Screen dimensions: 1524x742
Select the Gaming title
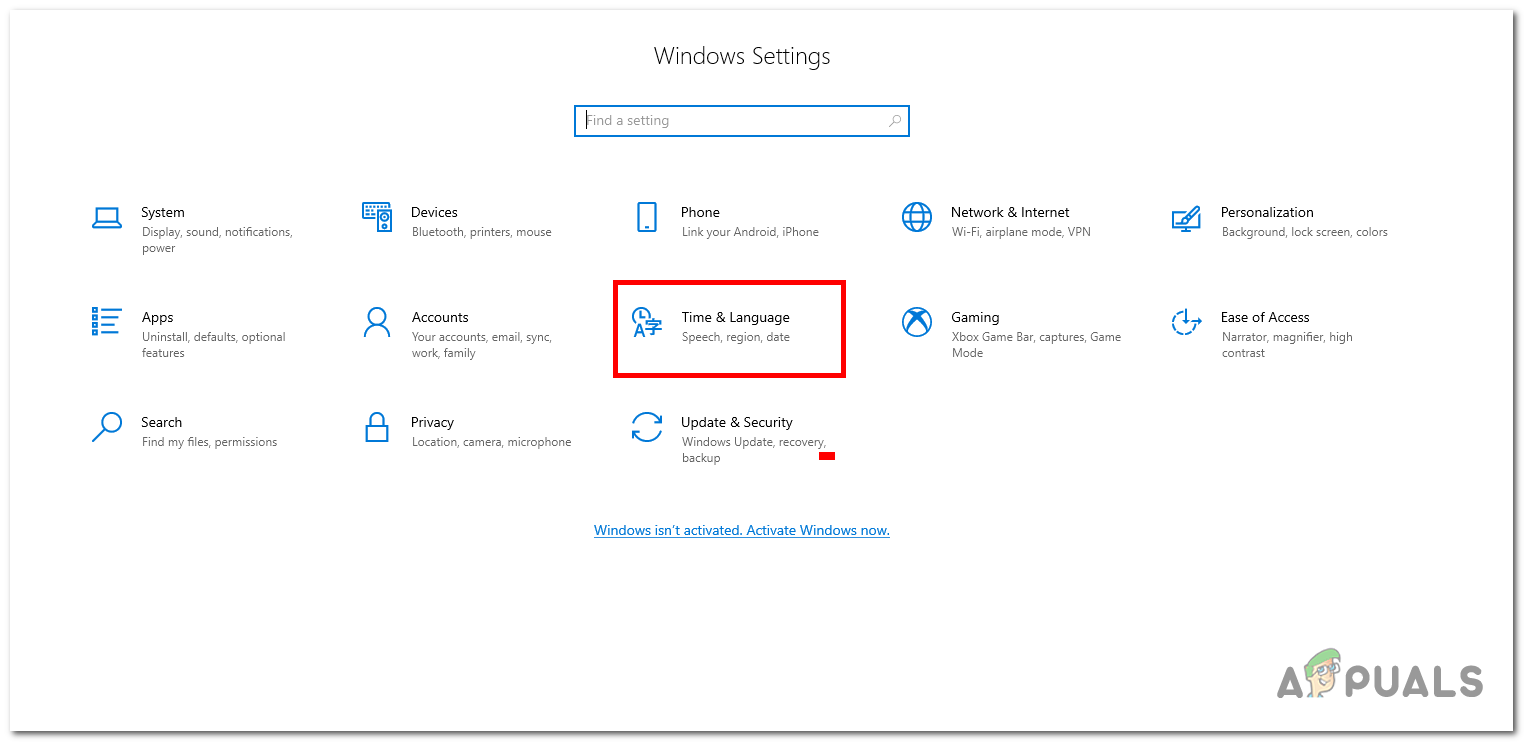click(975, 317)
